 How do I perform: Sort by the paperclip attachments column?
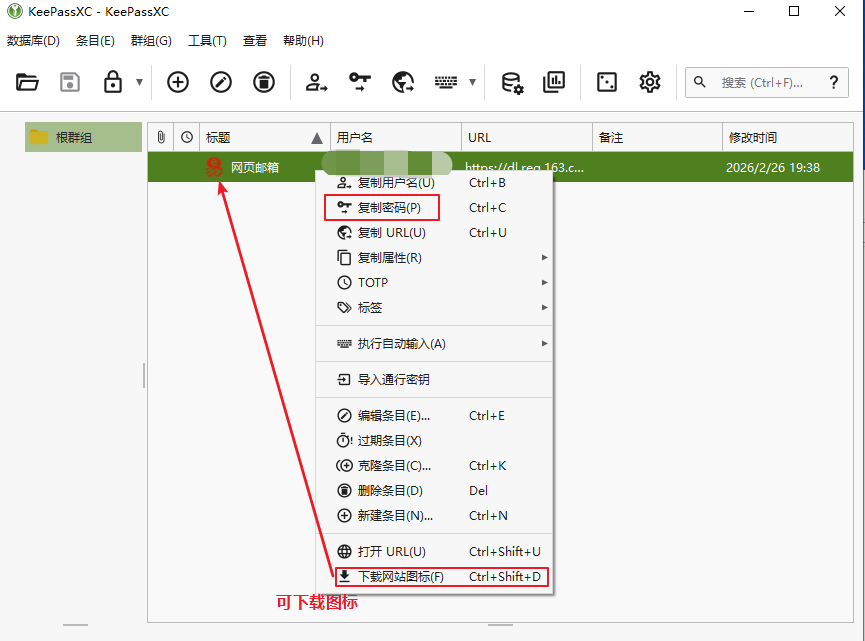161,137
